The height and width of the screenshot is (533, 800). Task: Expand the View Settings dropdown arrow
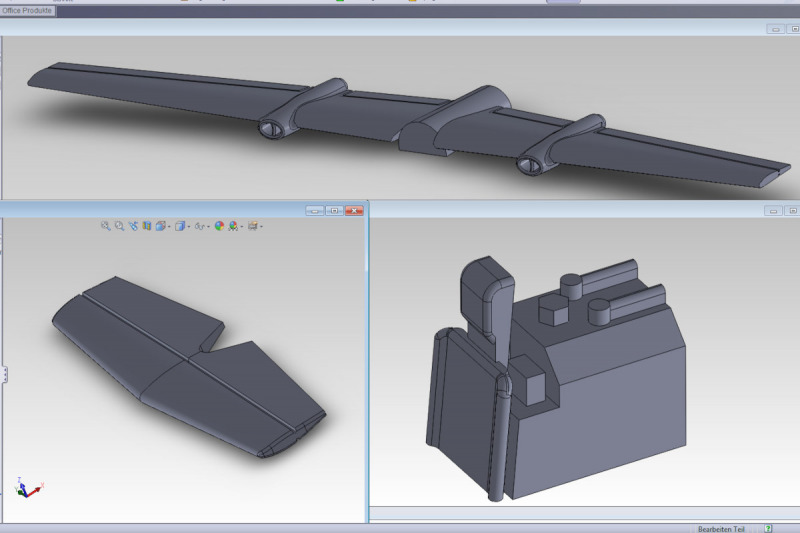(261, 226)
